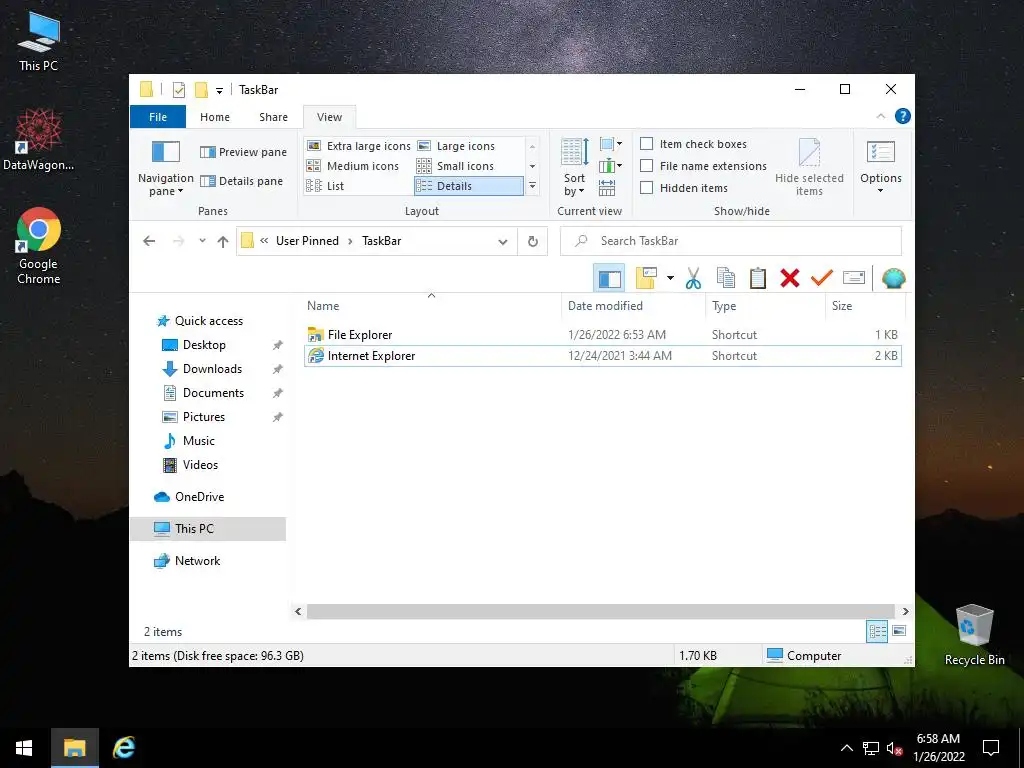This screenshot has width=1024, height=768.
Task: Open the Group by dropdown icon
Action: pos(611,144)
